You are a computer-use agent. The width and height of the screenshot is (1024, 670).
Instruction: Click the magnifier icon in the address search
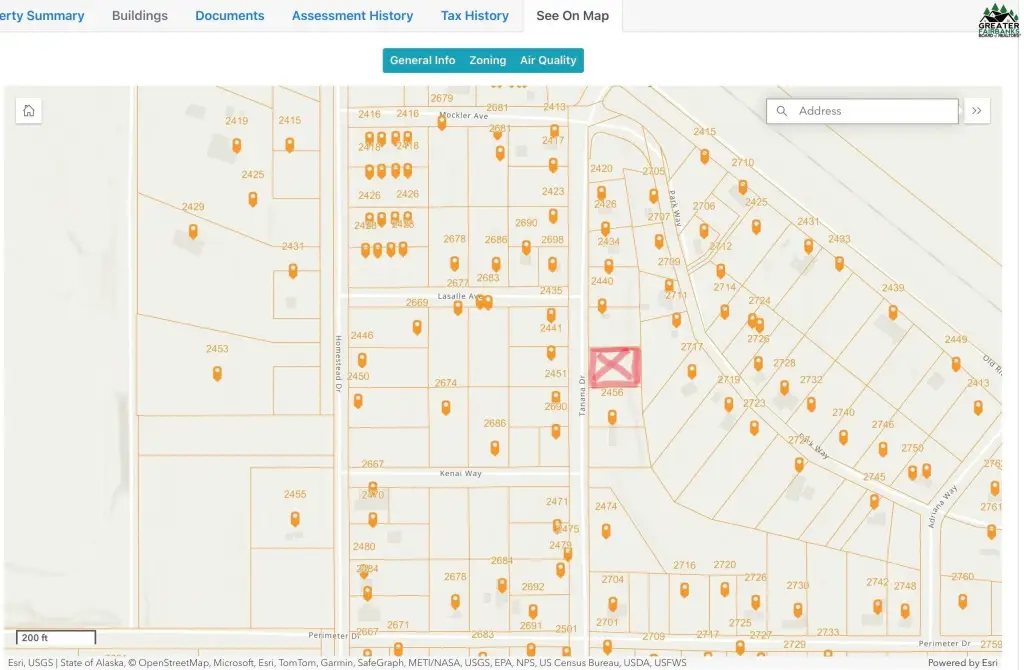pyautogui.click(x=782, y=111)
